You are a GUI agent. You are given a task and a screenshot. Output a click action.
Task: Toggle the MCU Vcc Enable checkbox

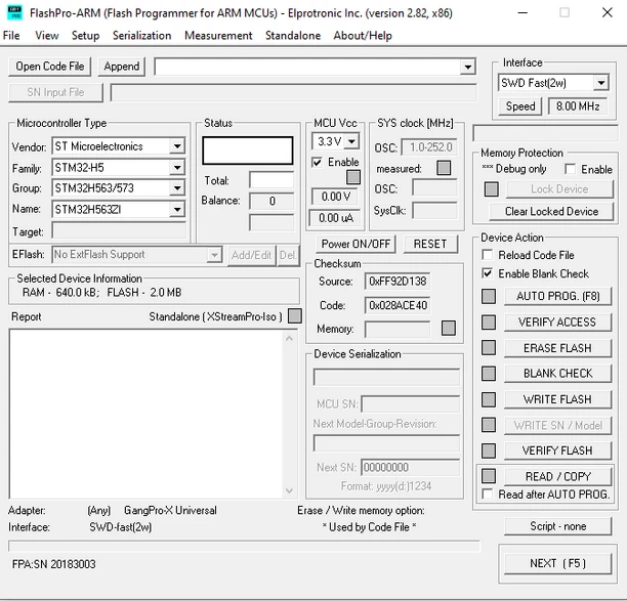tap(317, 162)
